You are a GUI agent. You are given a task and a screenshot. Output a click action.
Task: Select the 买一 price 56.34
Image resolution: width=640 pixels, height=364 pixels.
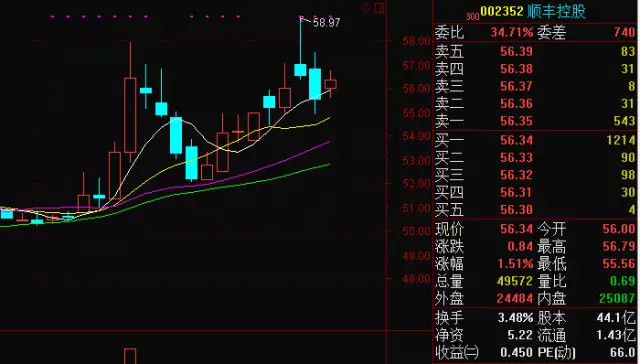[x=516, y=140]
